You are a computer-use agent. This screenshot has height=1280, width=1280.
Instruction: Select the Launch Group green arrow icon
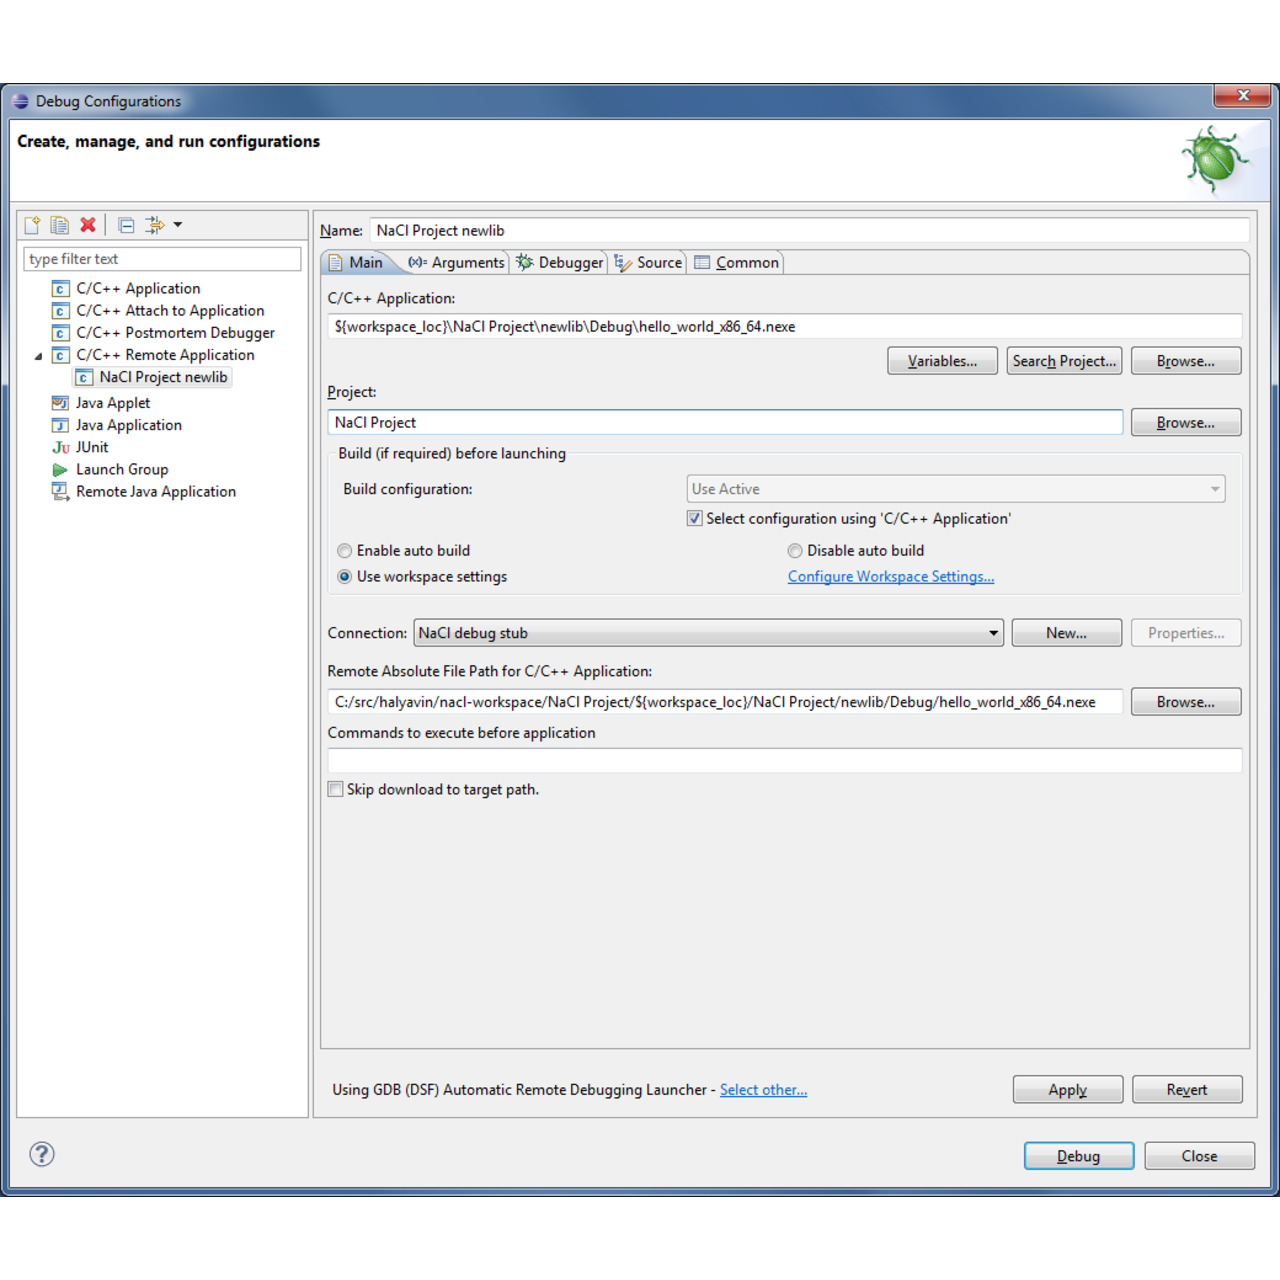60,470
